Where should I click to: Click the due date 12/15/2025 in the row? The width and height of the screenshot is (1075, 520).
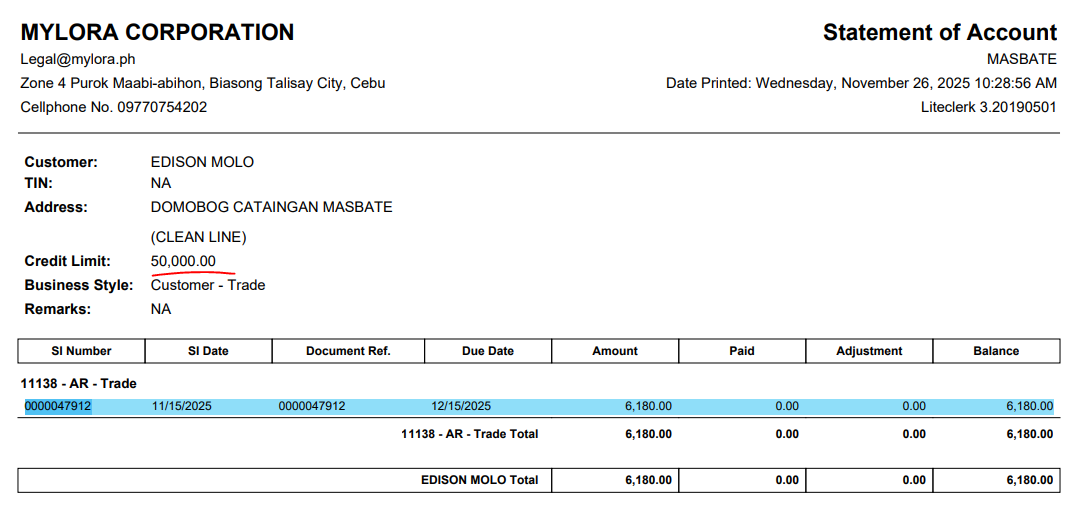[x=461, y=406]
